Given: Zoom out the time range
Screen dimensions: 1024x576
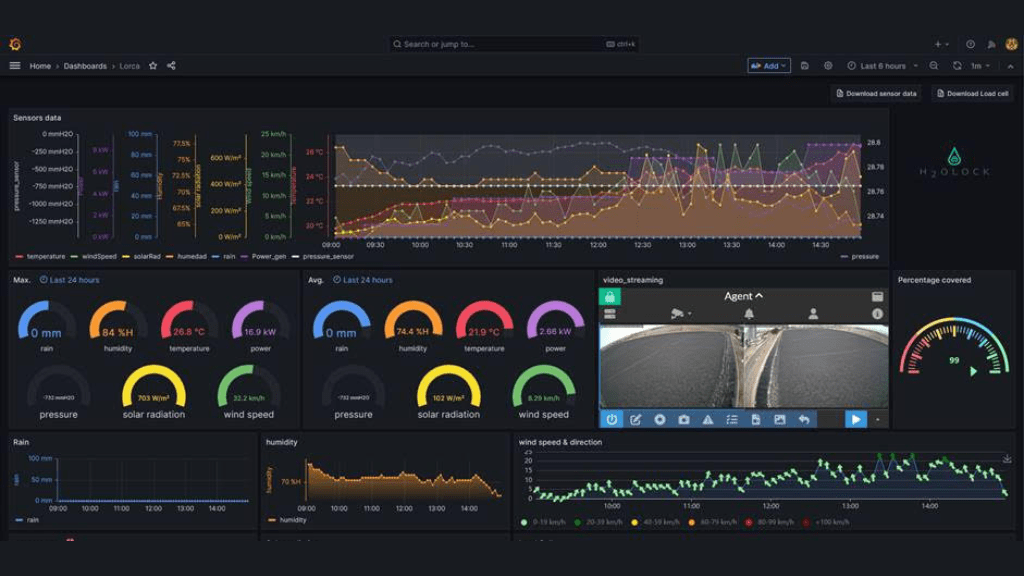Looking at the screenshot, I should 934,66.
